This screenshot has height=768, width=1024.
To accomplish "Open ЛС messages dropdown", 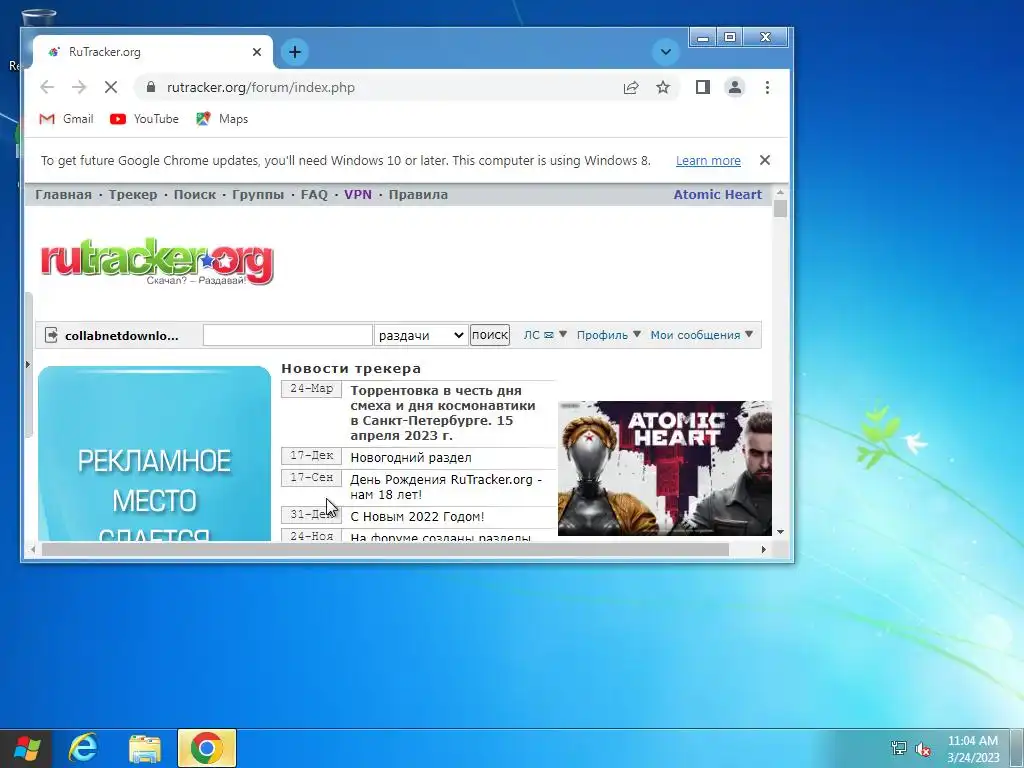I will click(x=545, y=335).
